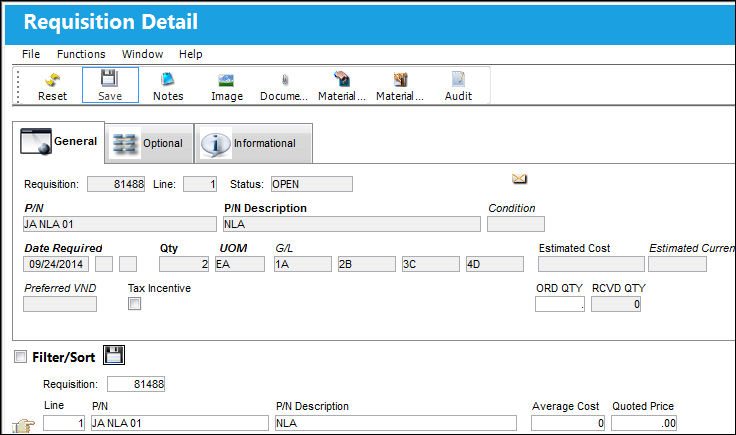Image resolution: width=736 pixels, height=435 pixels.
Task: Click the Average Cost cell
Action: [568, 423]
